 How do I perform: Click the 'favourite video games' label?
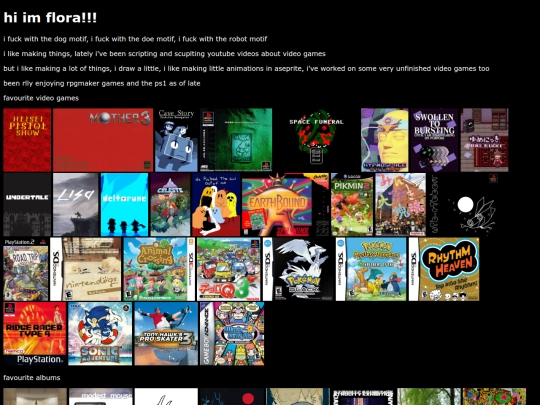point(41,98)
